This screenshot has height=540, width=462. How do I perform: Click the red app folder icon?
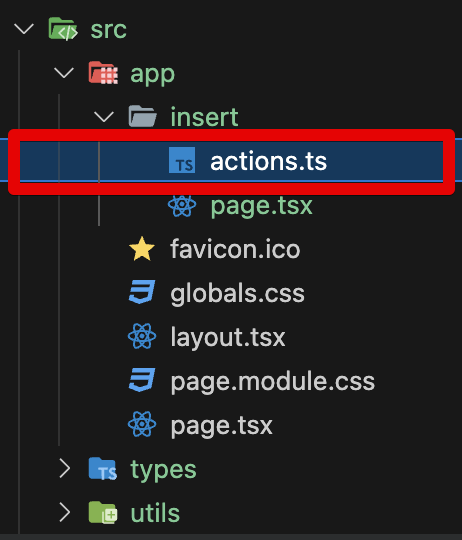click(x=103, y=73)
